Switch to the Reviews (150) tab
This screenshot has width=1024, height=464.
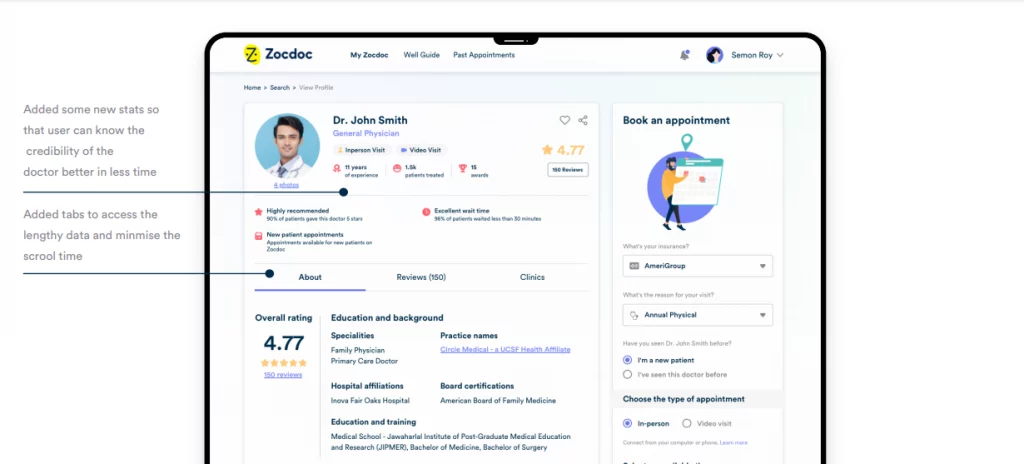(421, 277)
